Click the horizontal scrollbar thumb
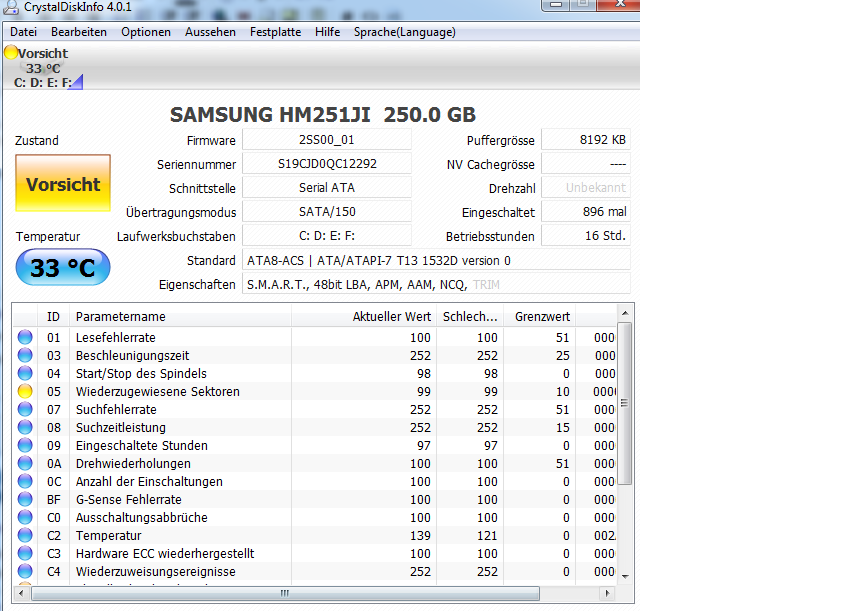This screenshot has height=611, width=864. [285, 593]
